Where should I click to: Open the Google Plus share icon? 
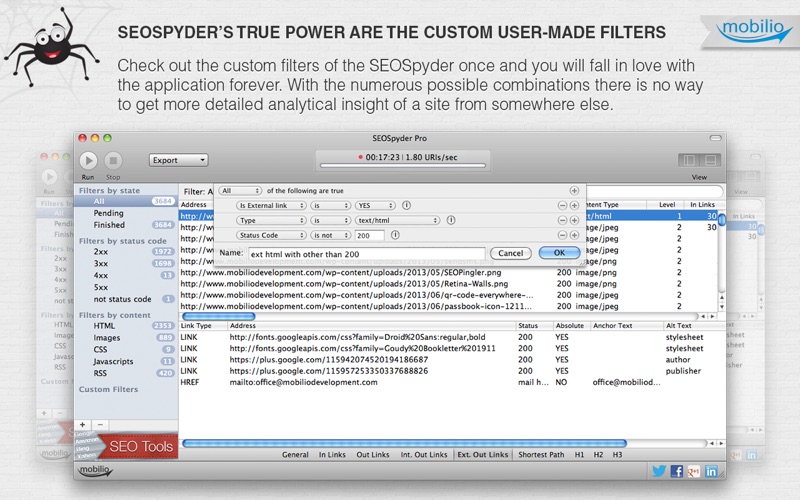click(x=693, y=471)
